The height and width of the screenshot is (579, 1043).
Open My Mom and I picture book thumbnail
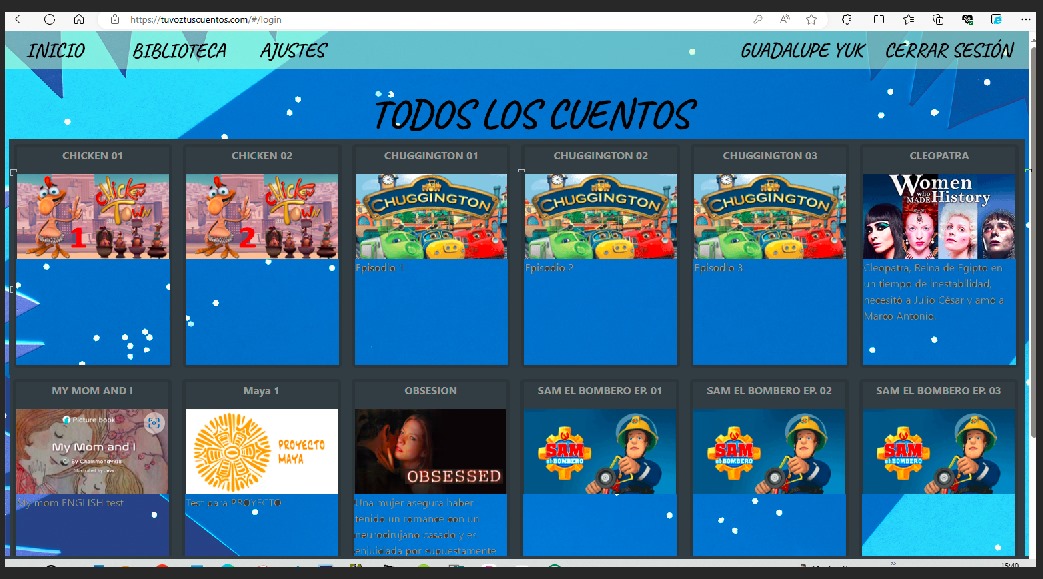(92, 451)
